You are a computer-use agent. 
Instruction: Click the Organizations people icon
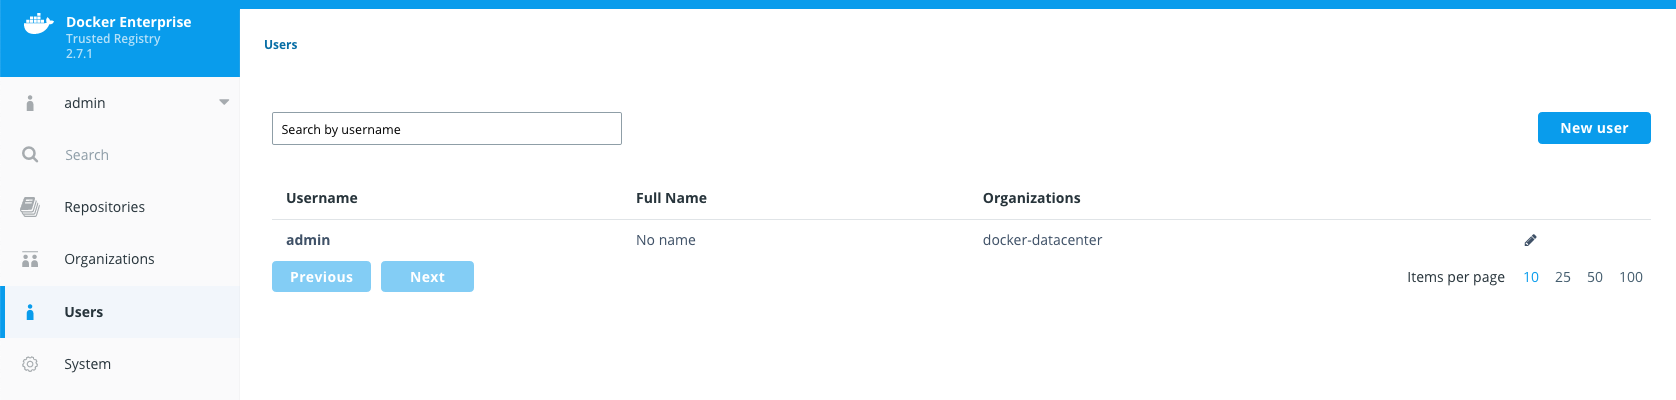[x=30, y=259]
